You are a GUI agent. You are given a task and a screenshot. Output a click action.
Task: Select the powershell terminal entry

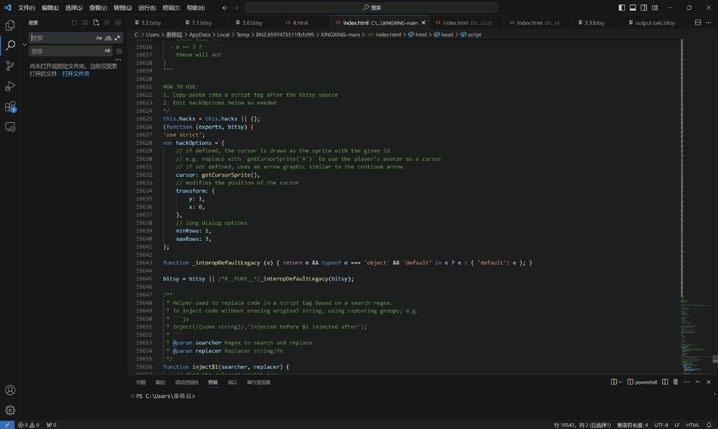pyautogui.click(x=642, y=382)
